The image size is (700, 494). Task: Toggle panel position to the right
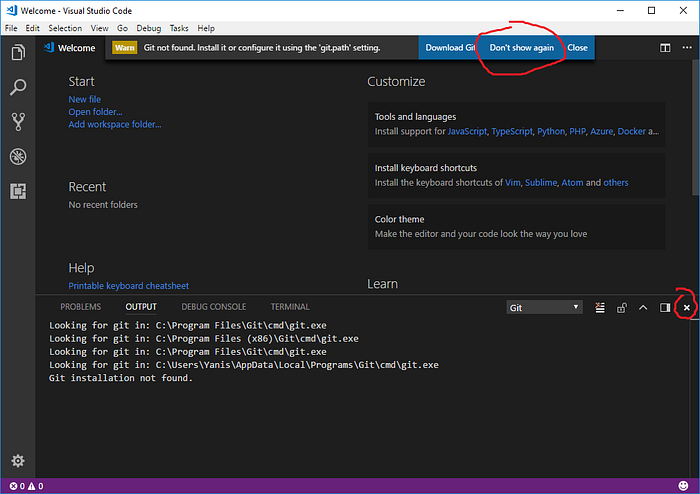[665, 307]
